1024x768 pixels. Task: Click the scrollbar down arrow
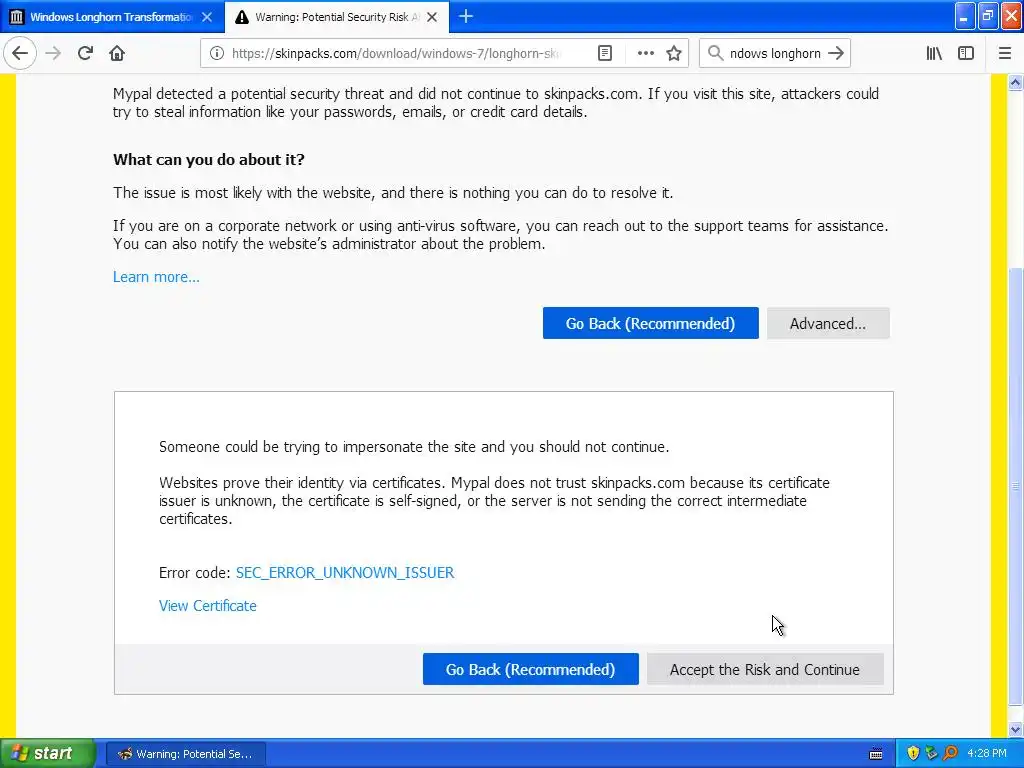(x=1016, y=729)
